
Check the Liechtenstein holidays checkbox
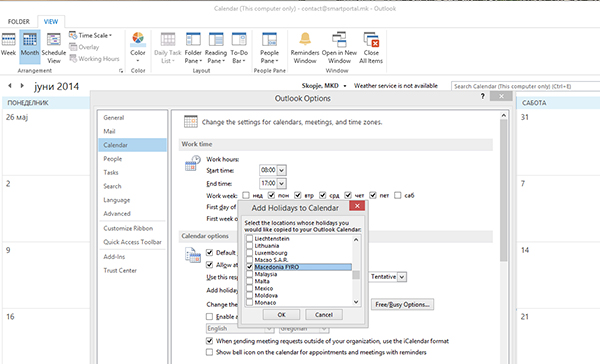[x=249, y=238]
